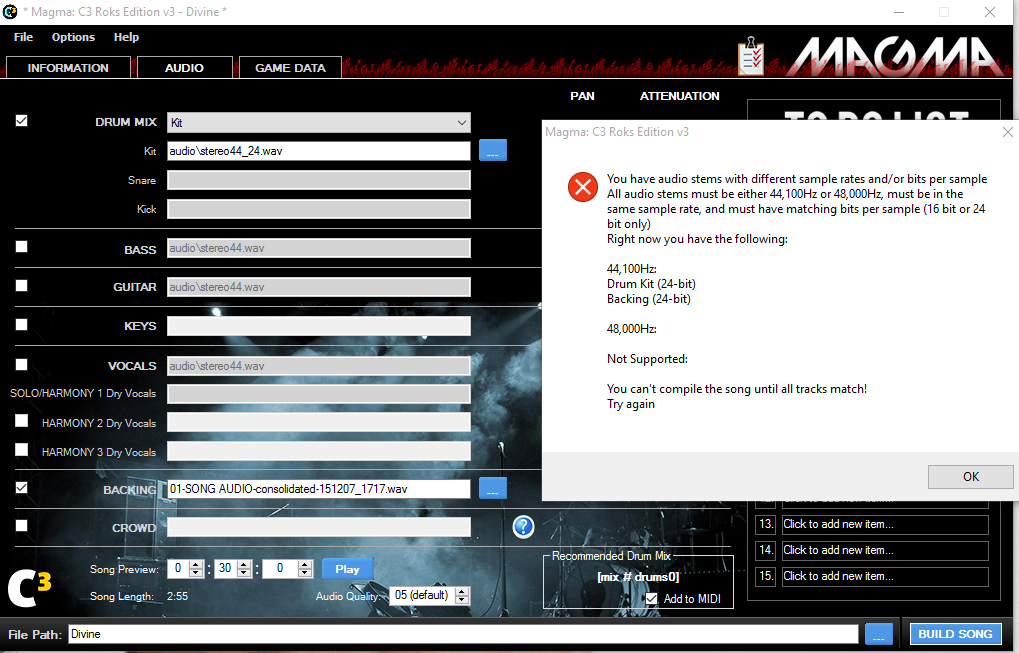This screenshot has width=1019, height=653.
Task: Open the File menu
Action: (x=23, y=37)
